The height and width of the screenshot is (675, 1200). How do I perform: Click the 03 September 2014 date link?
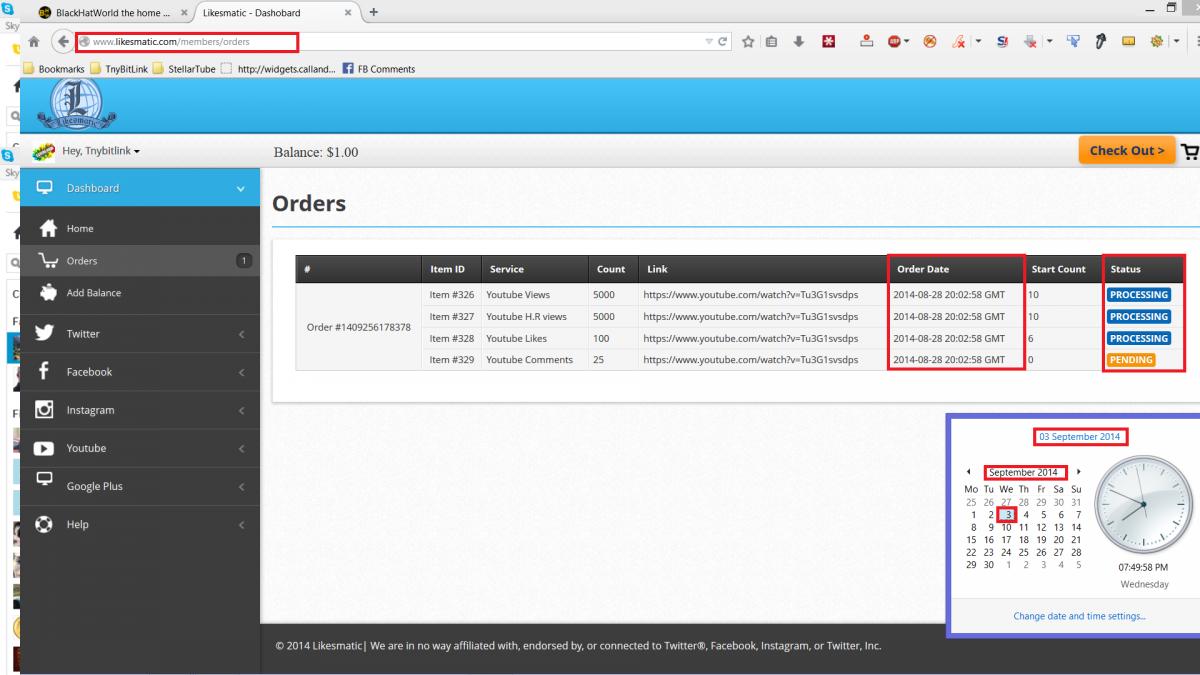click(x=1079, y=437)
